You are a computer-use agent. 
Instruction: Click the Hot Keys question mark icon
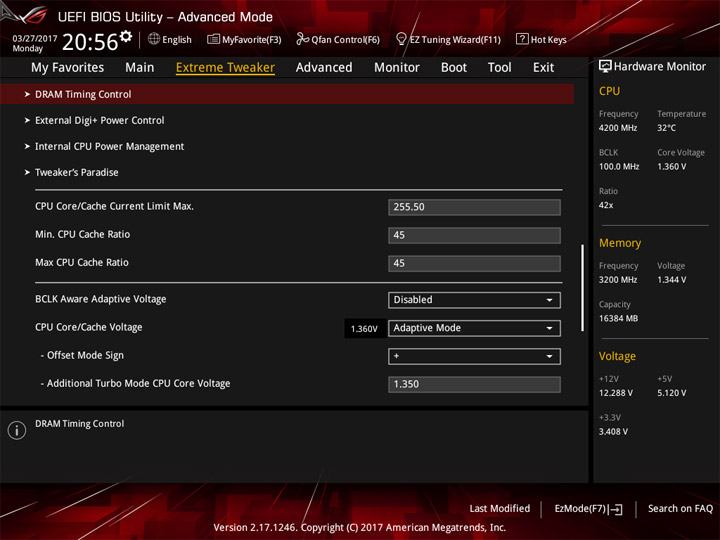[x=522, y=39]
